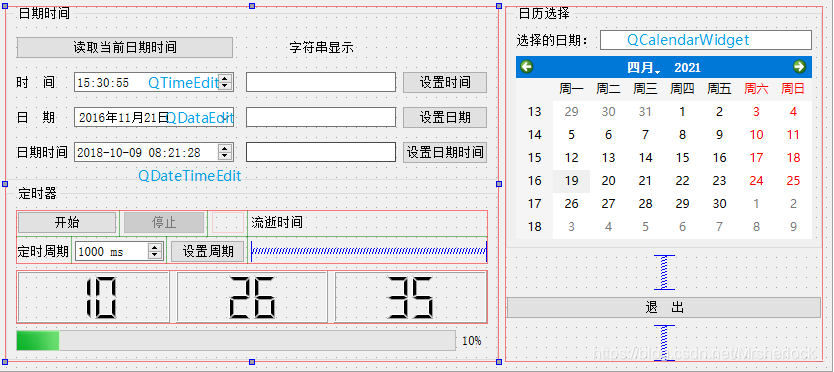This screenshot has height=372, width=834.
Task: Click the 周一 column header
Action: [572, 89]
